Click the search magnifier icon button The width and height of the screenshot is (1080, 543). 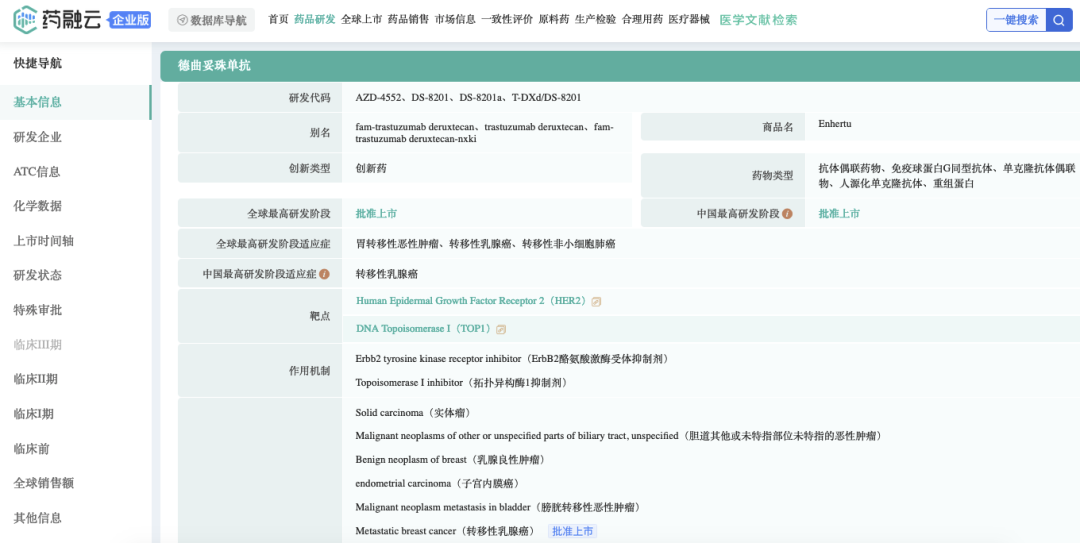click(1059, 20)
